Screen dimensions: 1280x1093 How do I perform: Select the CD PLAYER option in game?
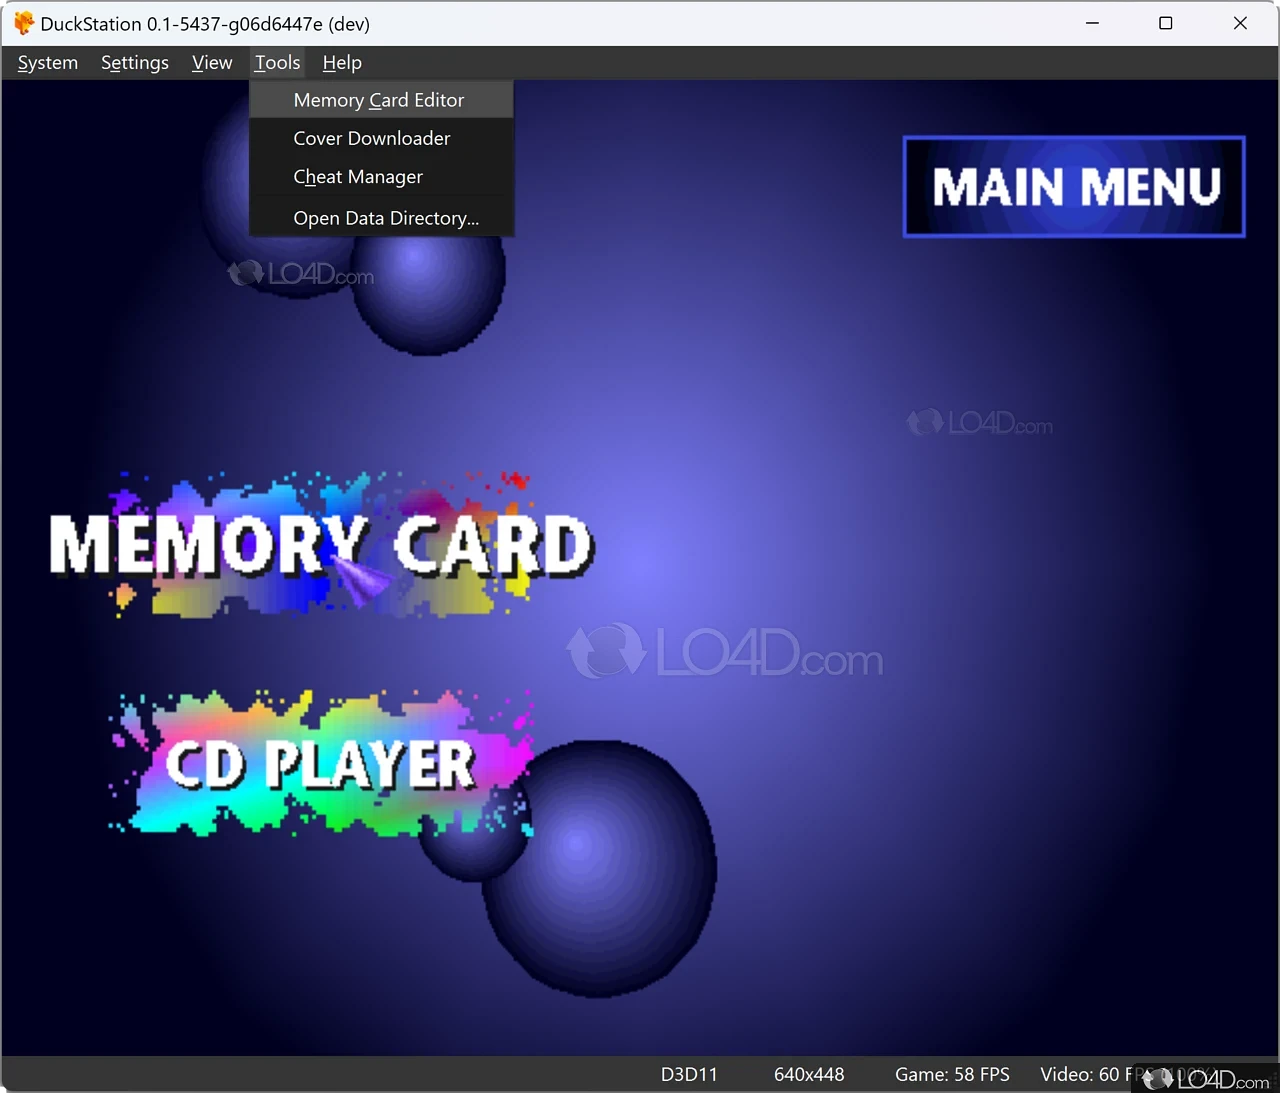tap(320, 764)
